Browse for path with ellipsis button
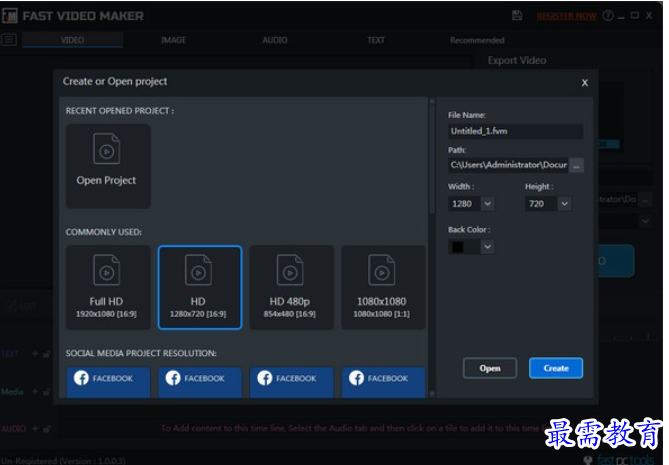This screenshot has height=465, width=669. click(576, 166)
